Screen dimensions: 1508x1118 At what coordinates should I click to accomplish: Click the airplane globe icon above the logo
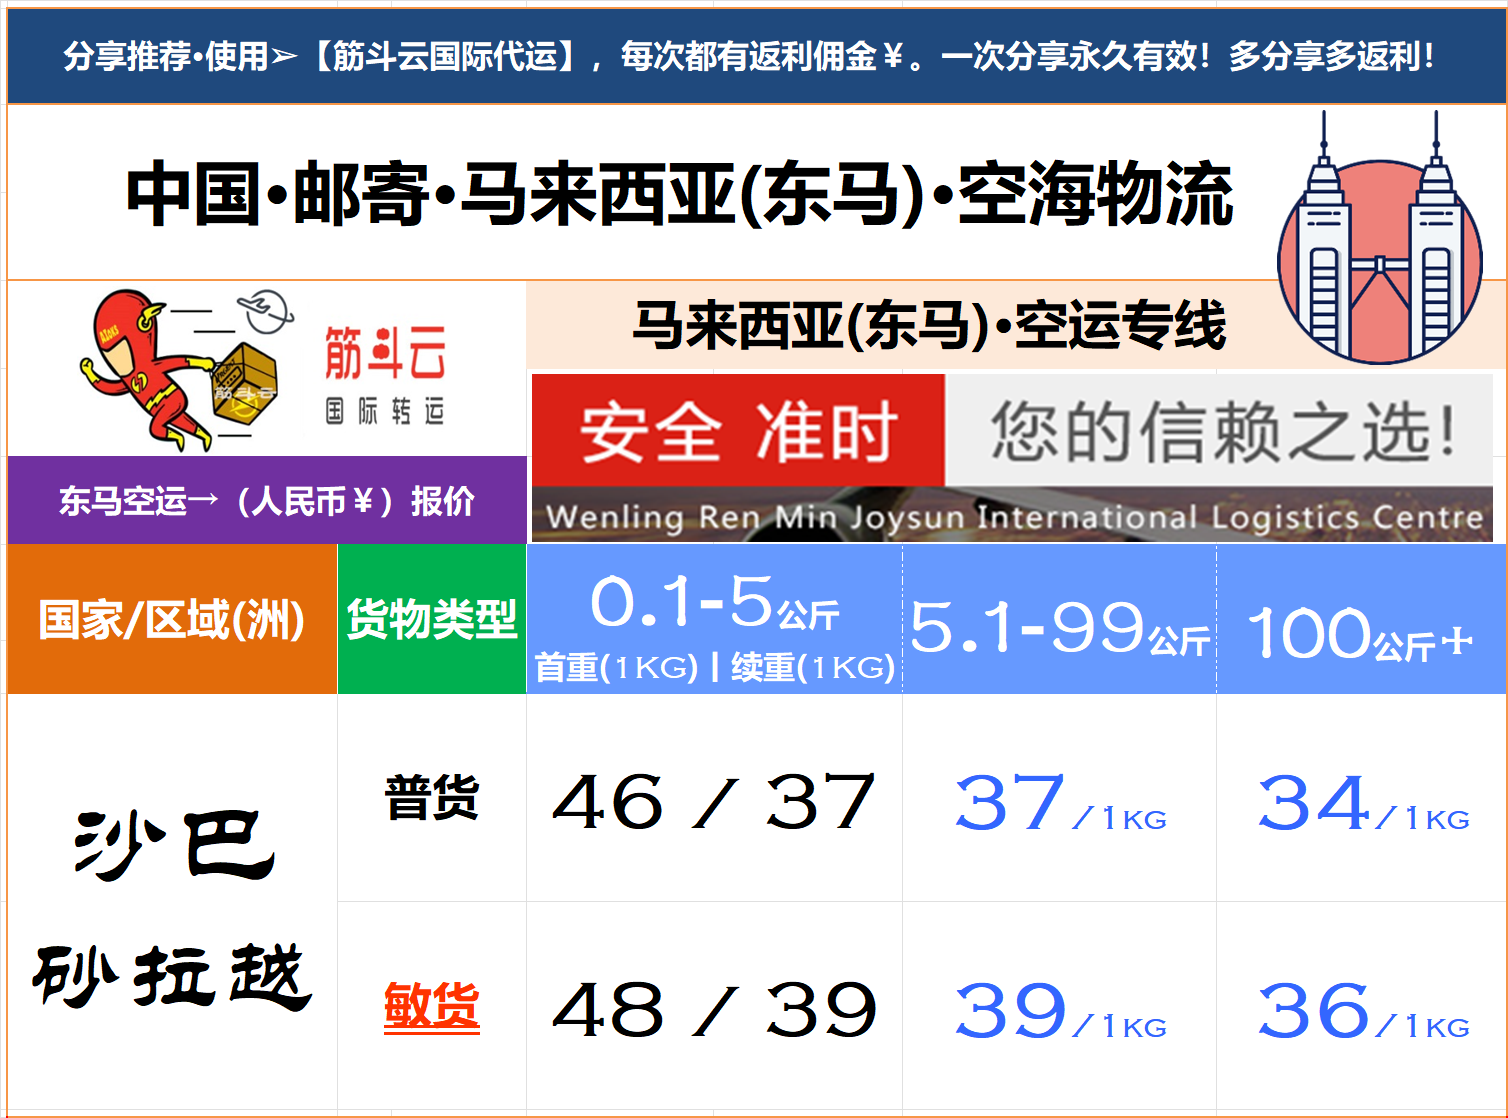pyautogui.click(x=265, y=310)
